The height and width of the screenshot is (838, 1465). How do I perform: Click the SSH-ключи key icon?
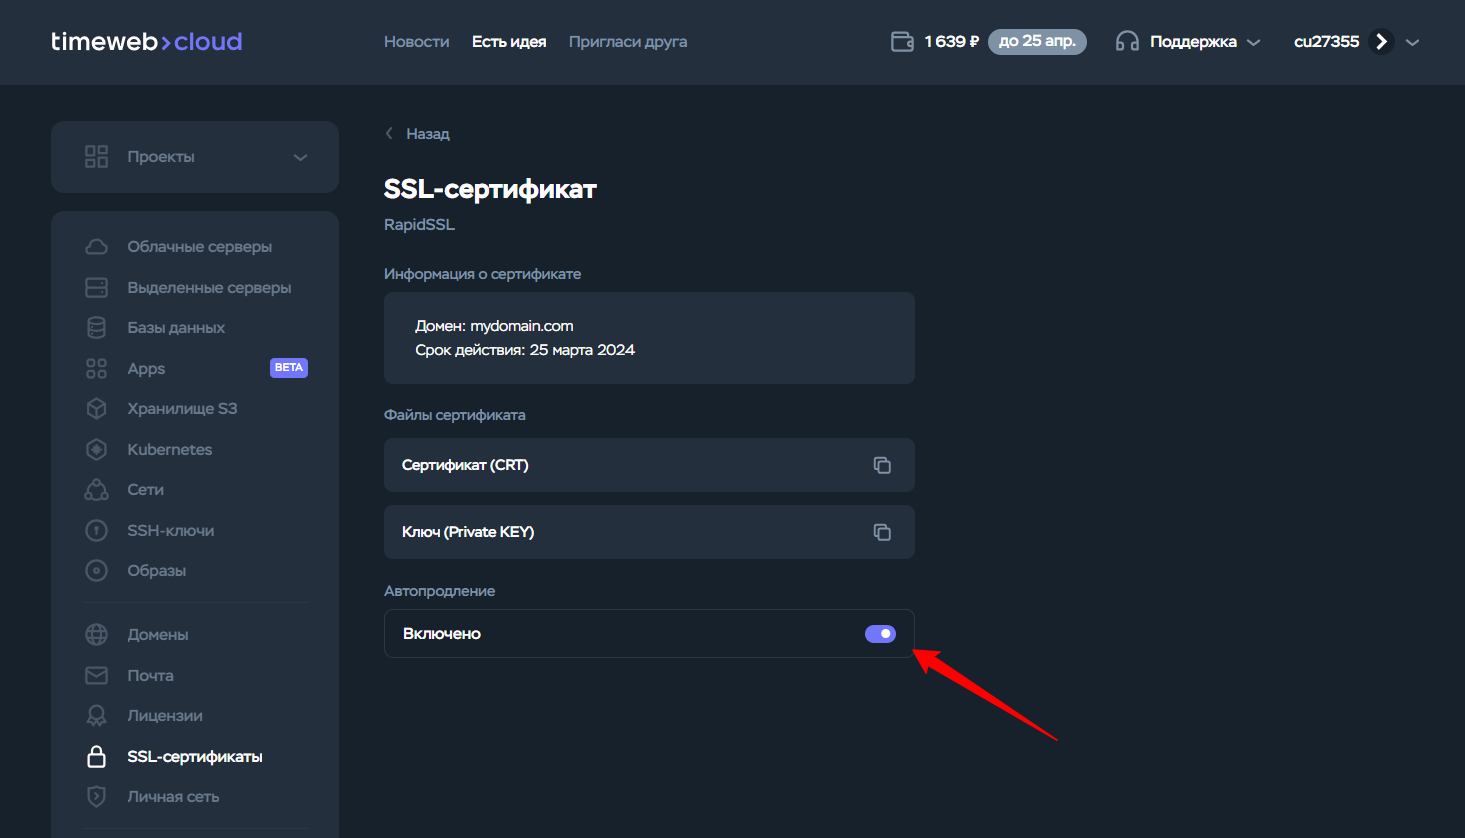(x=96, y=530)
